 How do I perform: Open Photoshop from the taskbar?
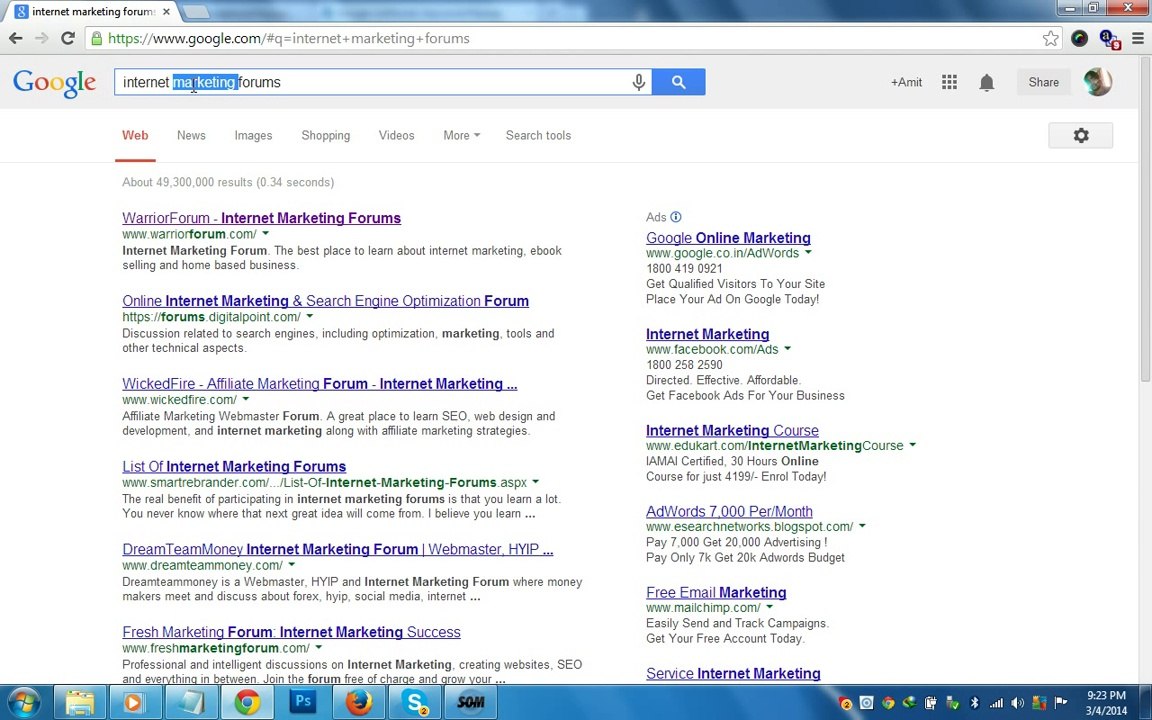[303, 702]
